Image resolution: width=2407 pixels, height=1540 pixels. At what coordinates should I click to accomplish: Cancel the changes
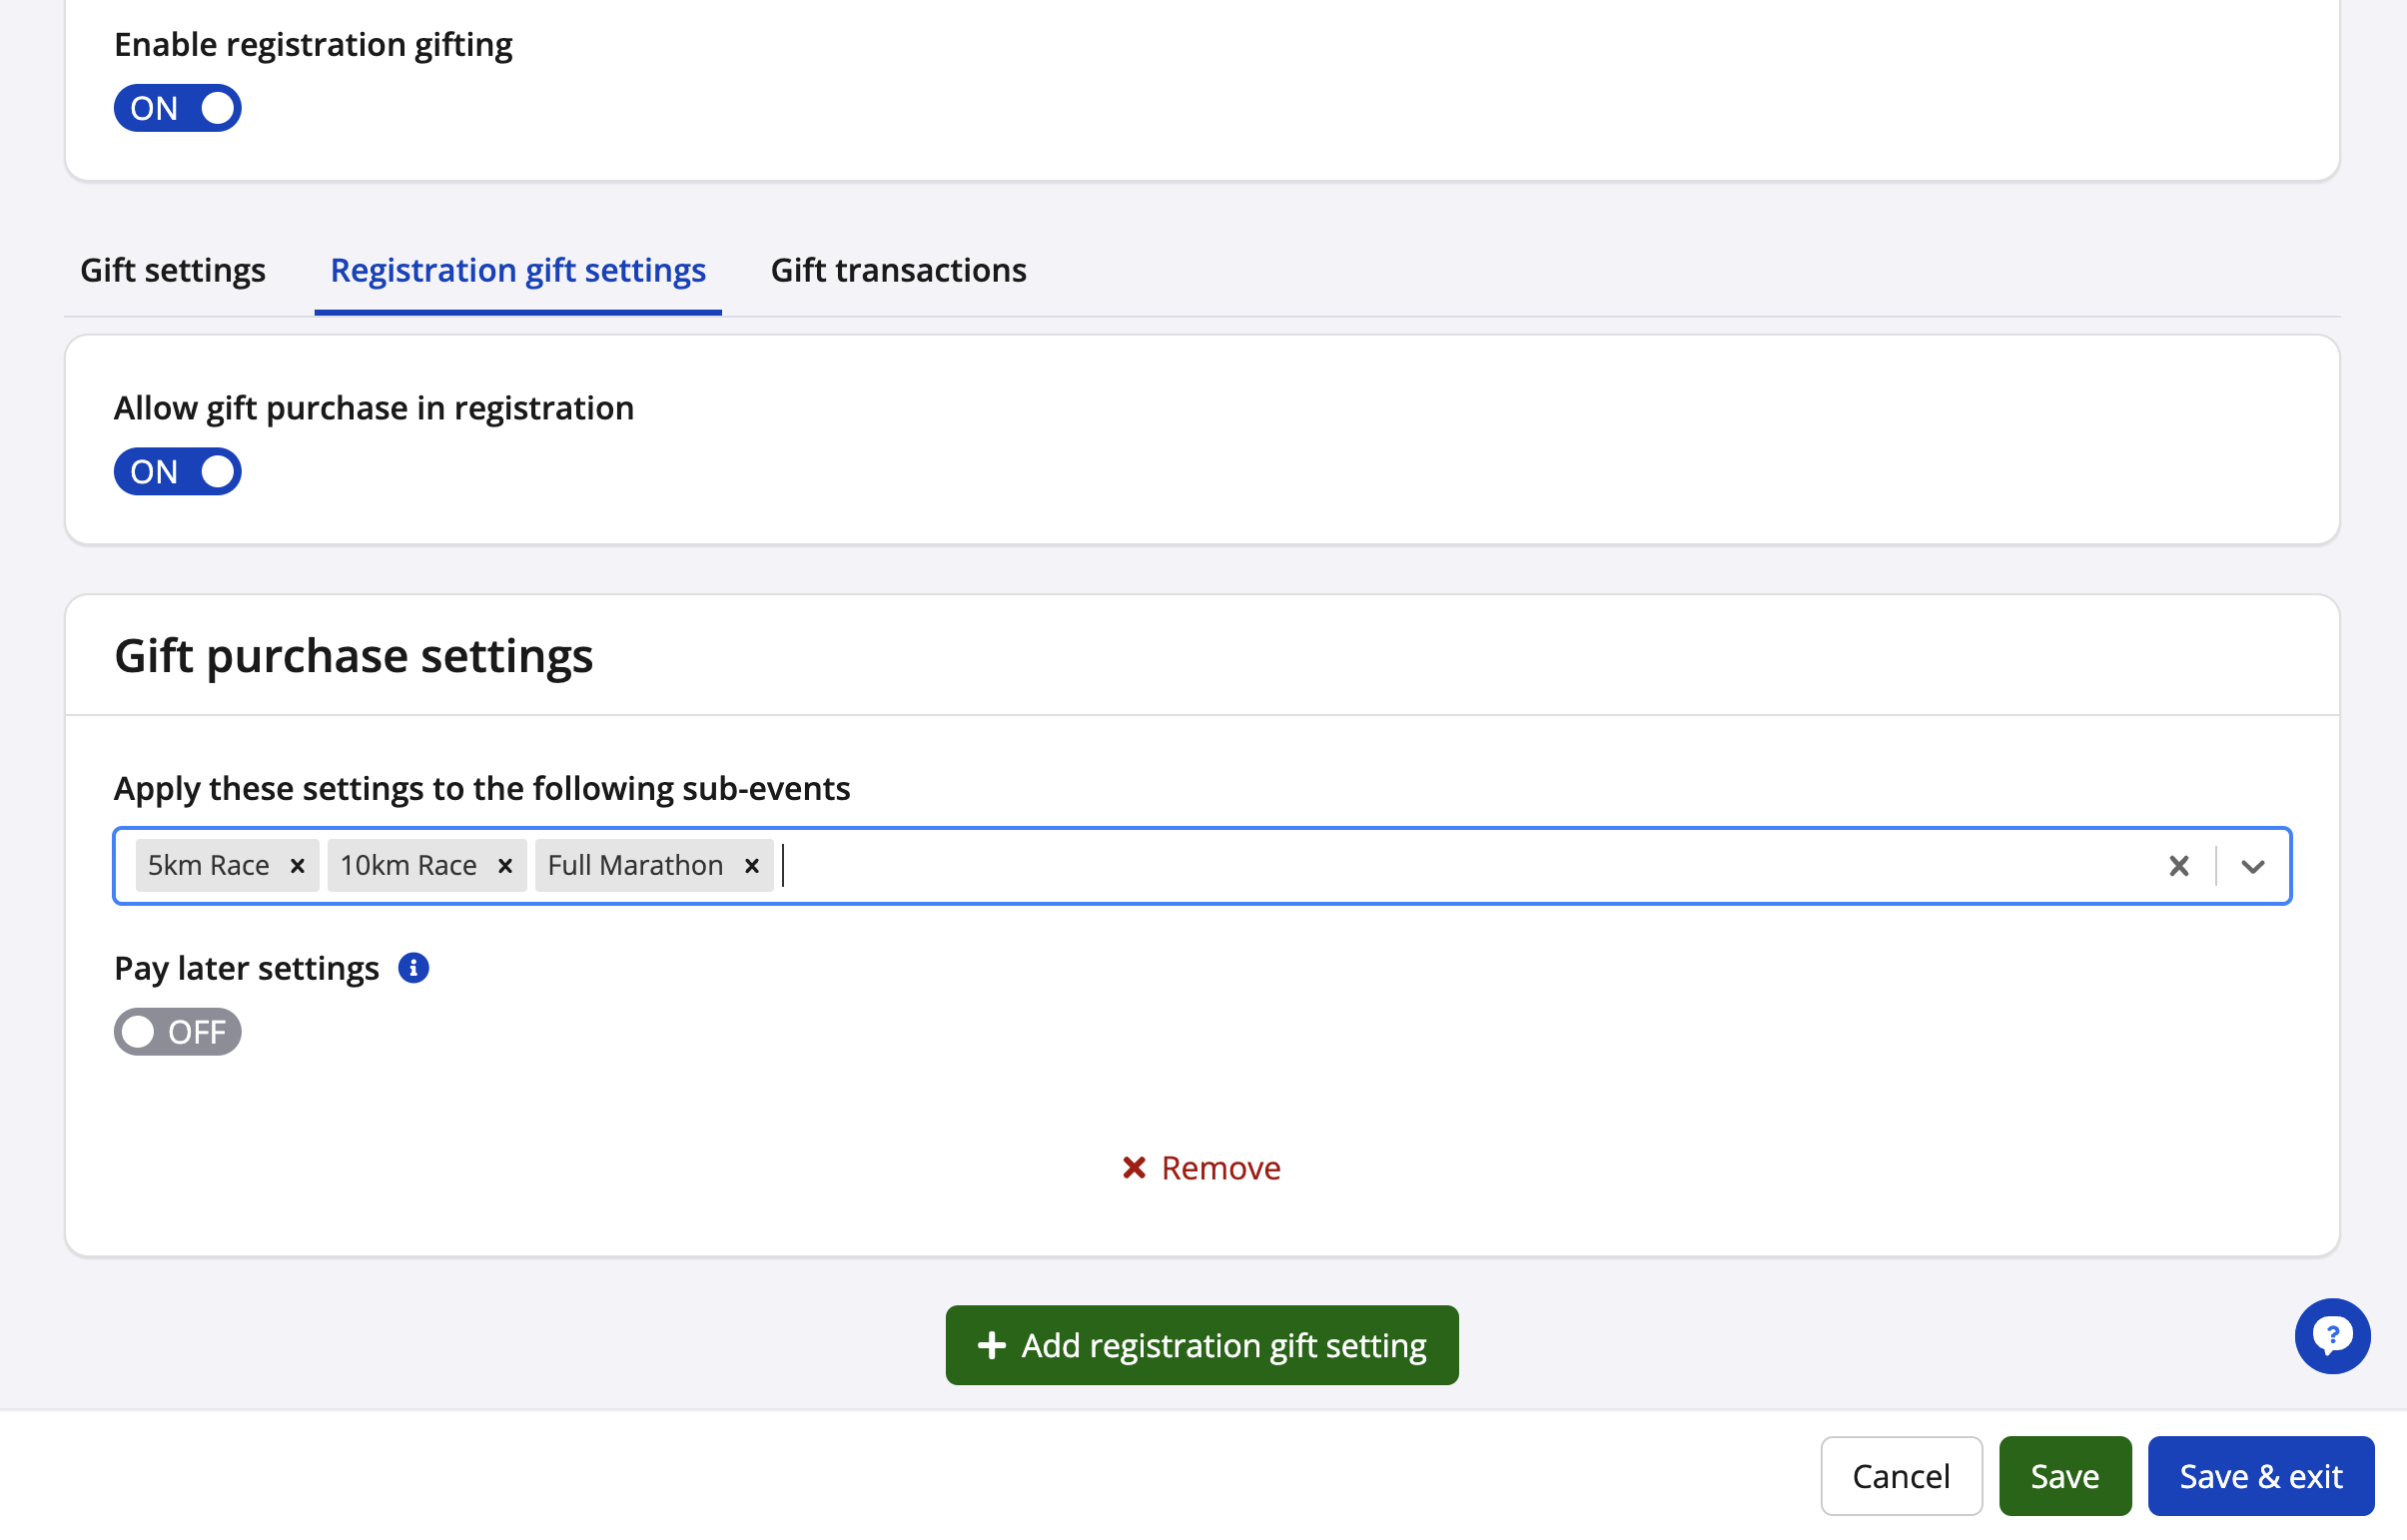[1900, 1476]
